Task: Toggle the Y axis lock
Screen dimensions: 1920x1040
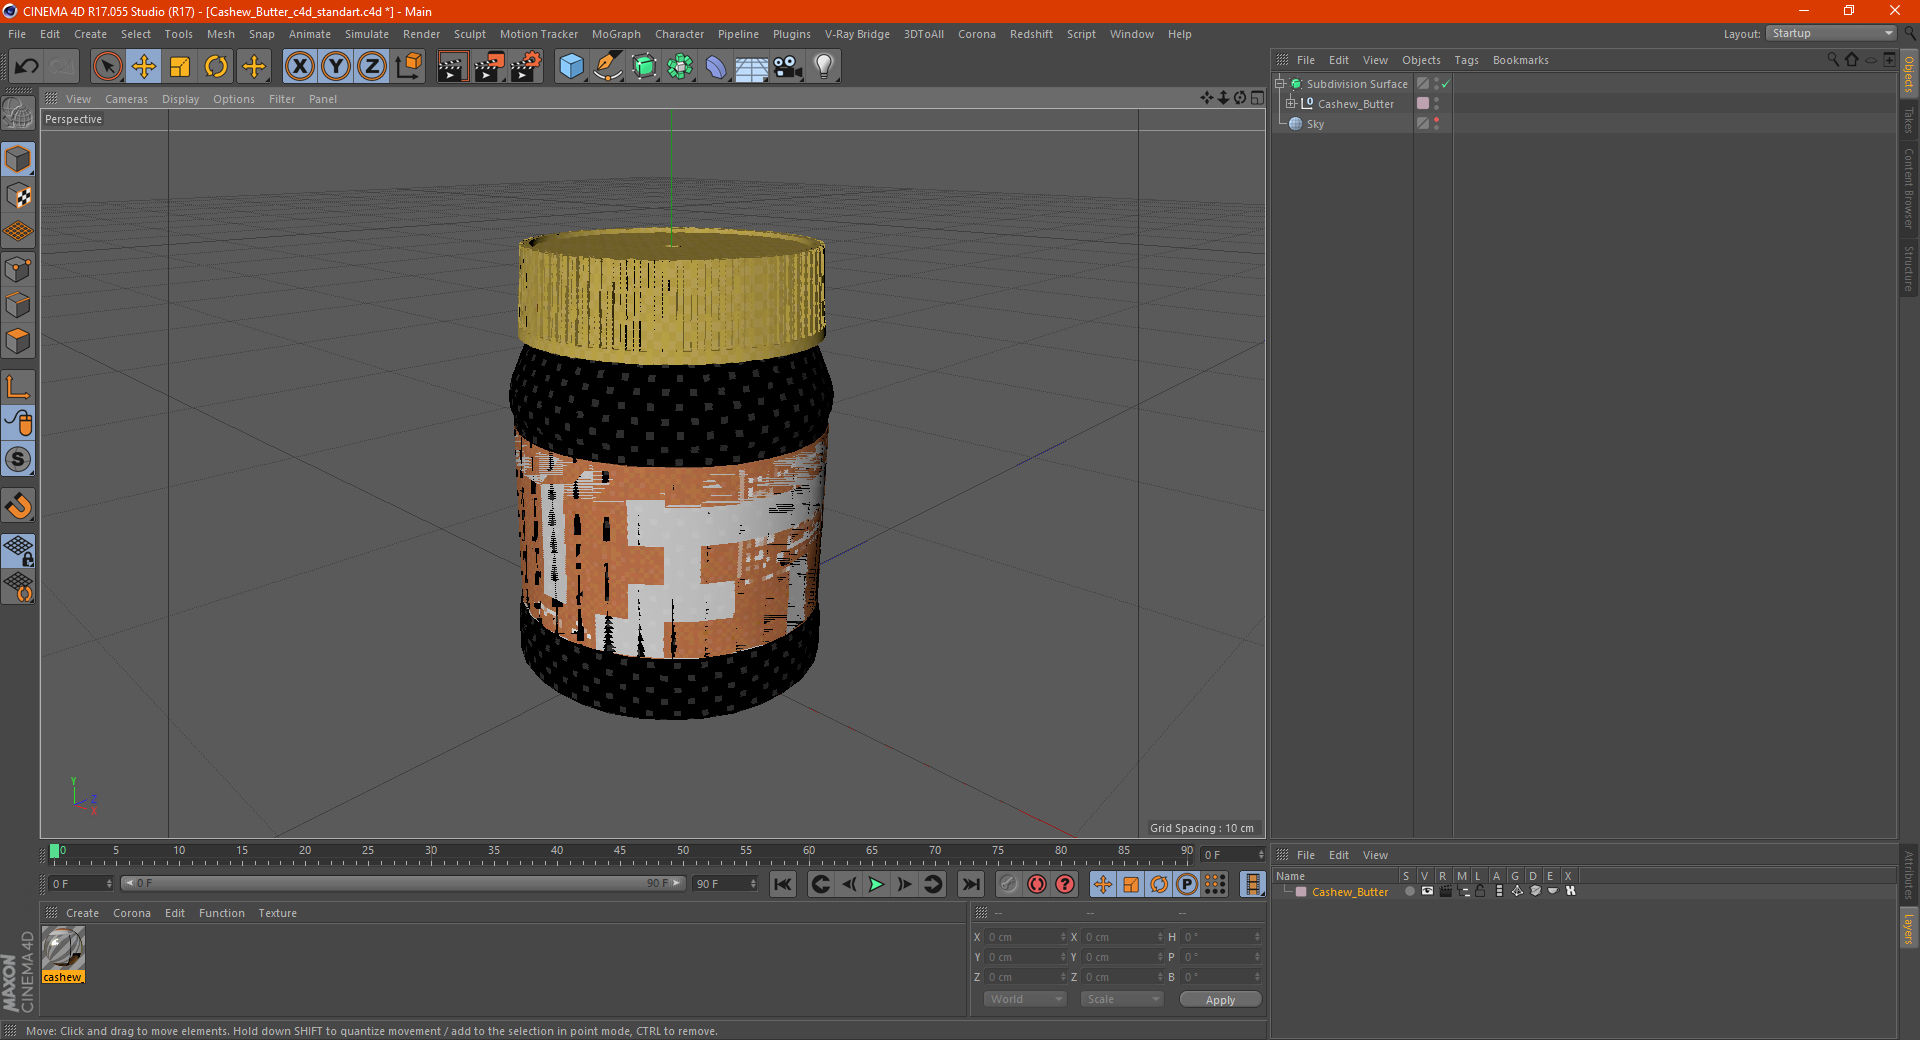Action: 336,67
